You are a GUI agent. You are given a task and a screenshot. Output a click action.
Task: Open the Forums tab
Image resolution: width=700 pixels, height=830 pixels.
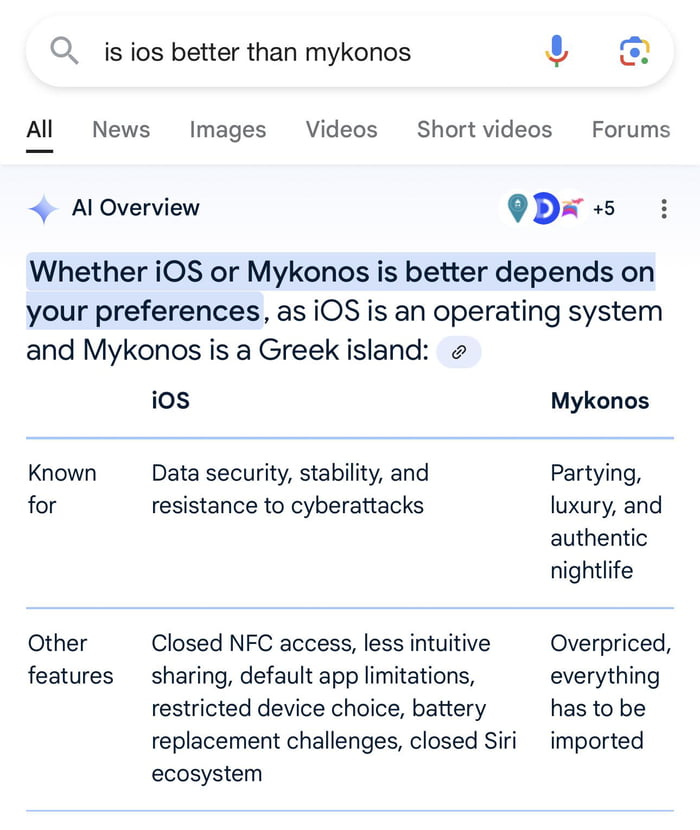pos(631,130)
